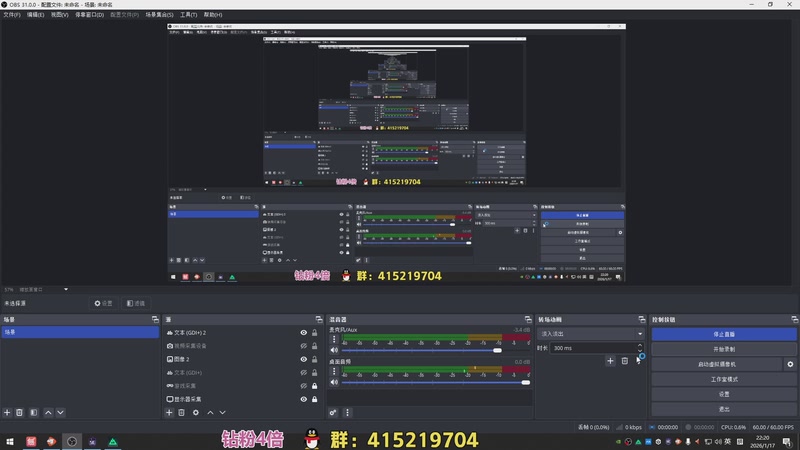Viewport: 800px width, 450px height.
Task: Add a new source with the plus icon
Action: pyautogui.click(x=169, y=412)
